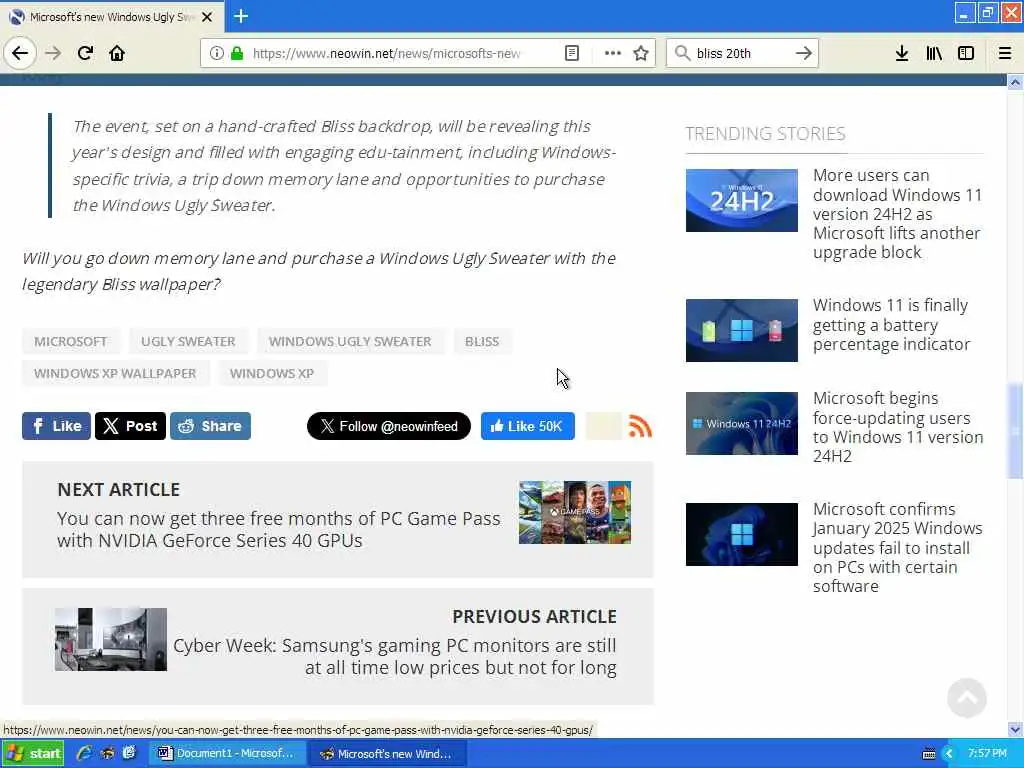The image size is (1024, 768).
Task: Activate the Microsoft's new Wind... taskbar button
Action: coord(387,753)
